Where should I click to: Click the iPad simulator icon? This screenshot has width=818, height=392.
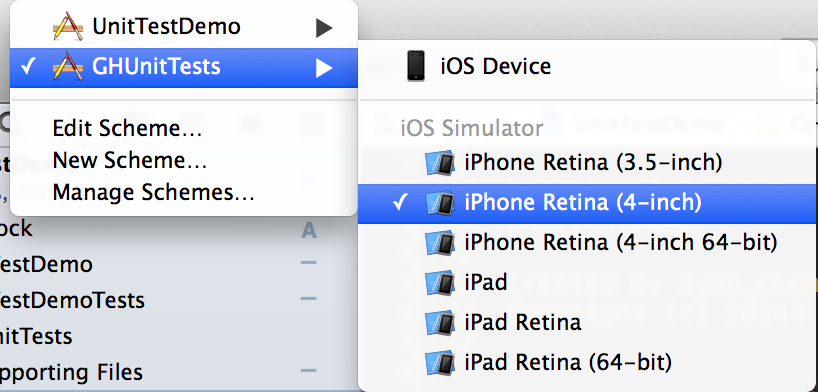[x=440, y=282]
